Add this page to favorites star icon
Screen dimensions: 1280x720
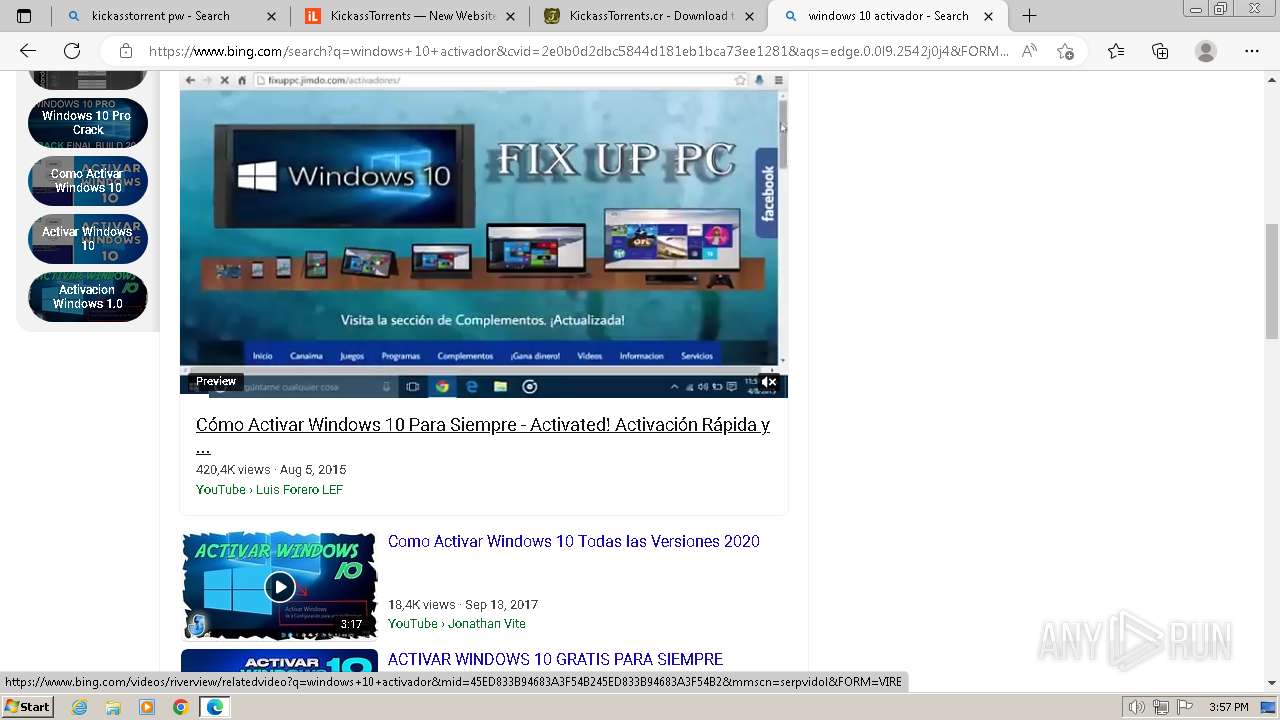[x=1066, y=51]
